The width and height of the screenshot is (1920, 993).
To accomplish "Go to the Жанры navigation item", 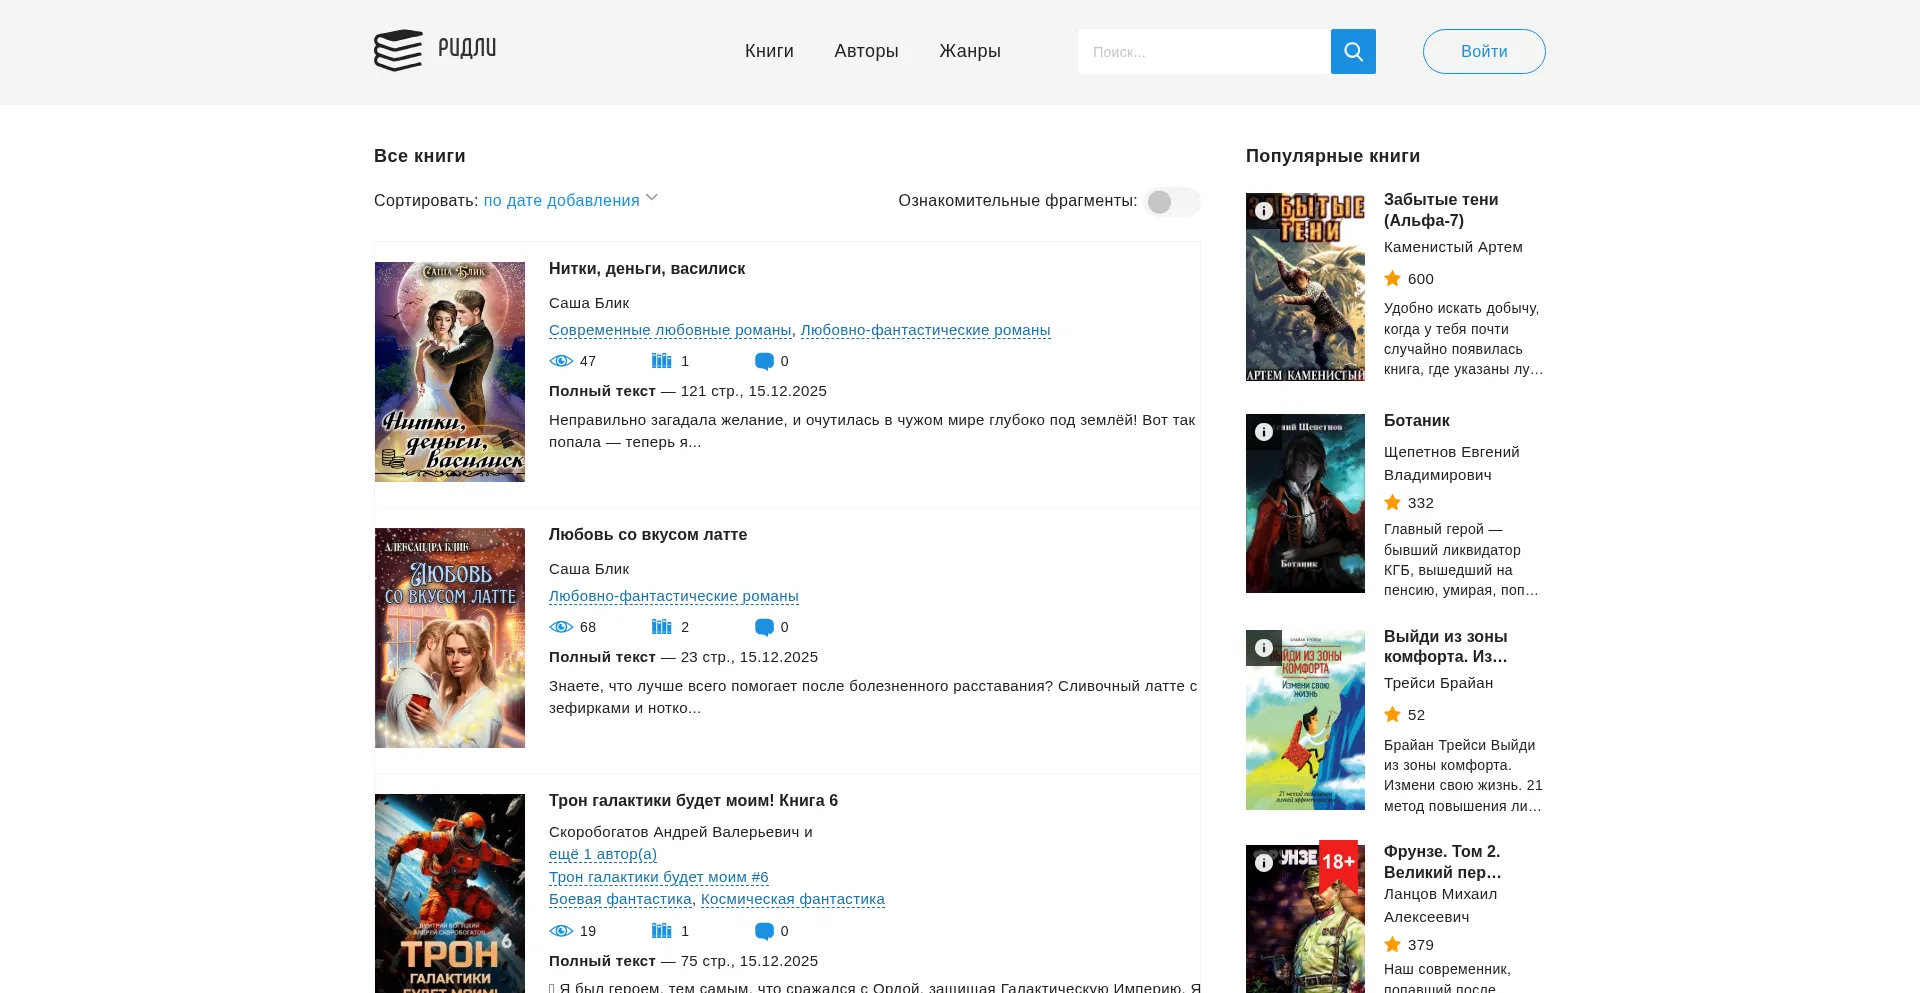I will coord(969,51).
